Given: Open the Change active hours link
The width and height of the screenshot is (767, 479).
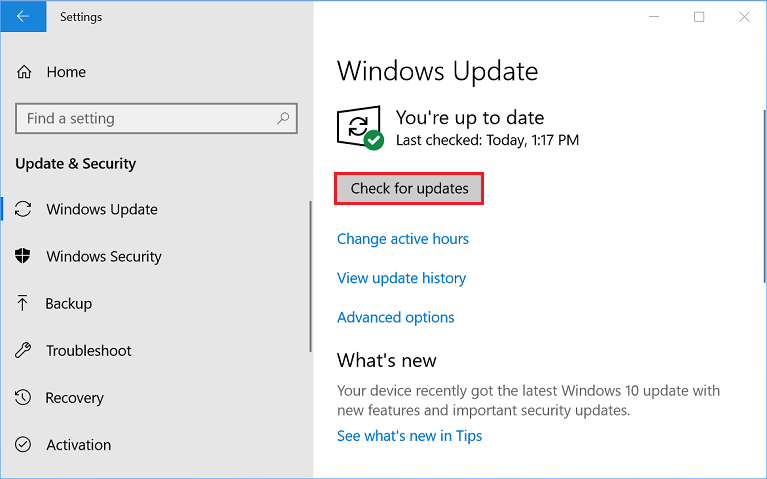Looking at the screenshot, I should pos(403,239).
